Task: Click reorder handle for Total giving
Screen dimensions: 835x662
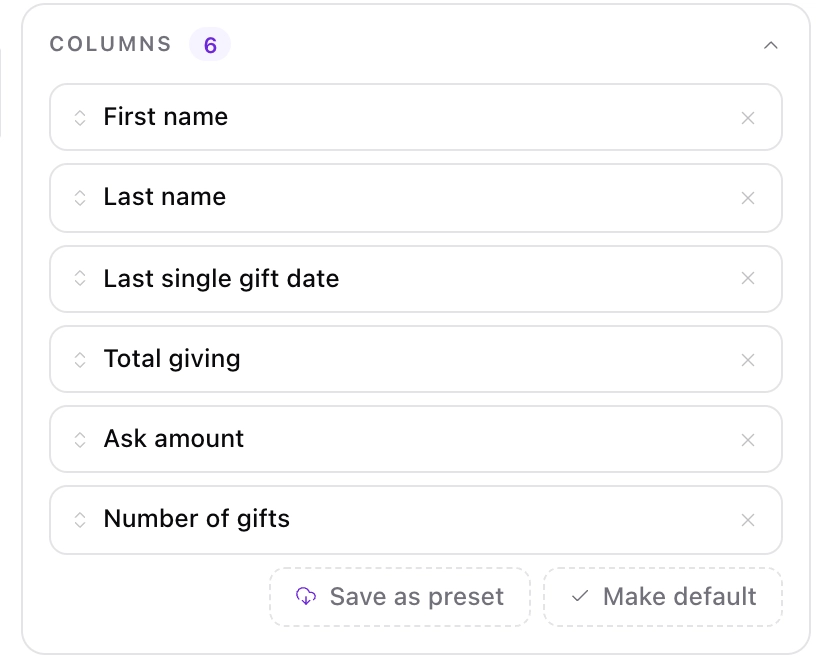Action: [x=80, y=360]
